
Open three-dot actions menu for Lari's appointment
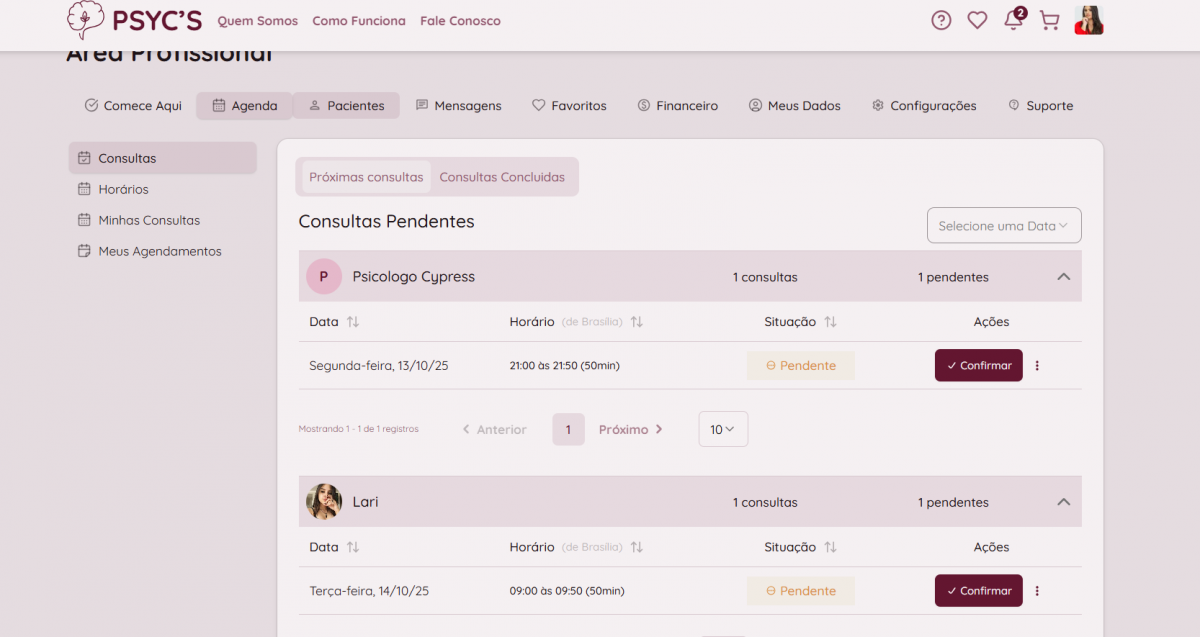pyautogui.click(x=1037, y=591)
